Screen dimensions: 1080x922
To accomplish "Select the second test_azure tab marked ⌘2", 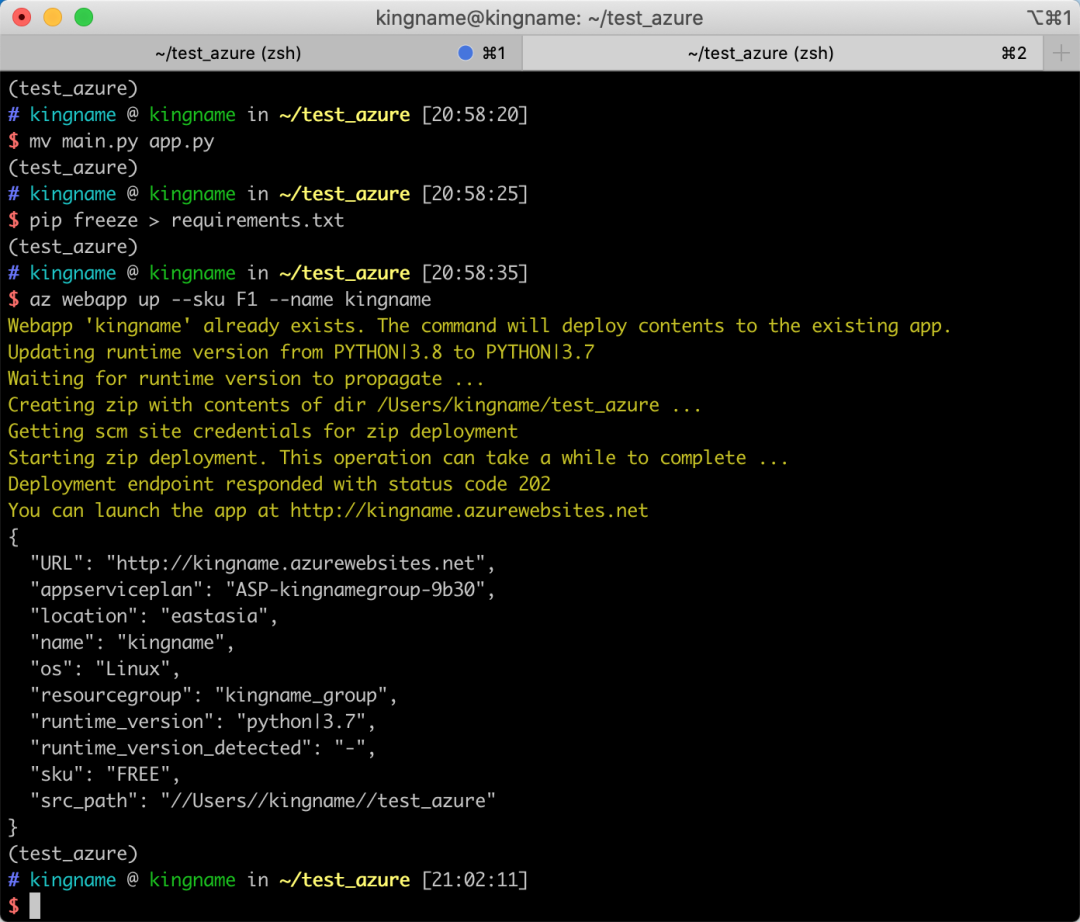I will point(760,53).
